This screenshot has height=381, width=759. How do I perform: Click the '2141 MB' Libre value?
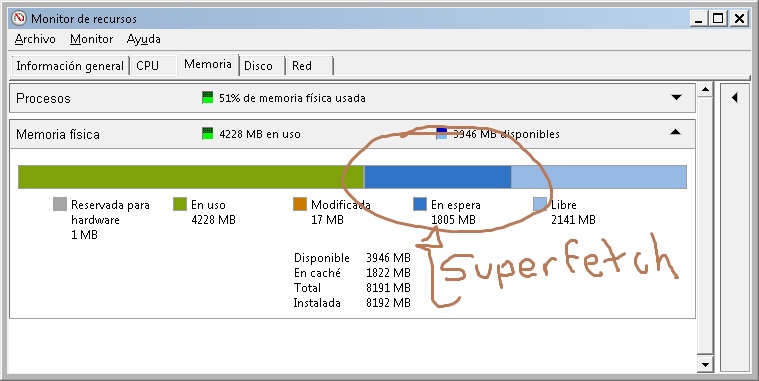[x=573, y=220]
